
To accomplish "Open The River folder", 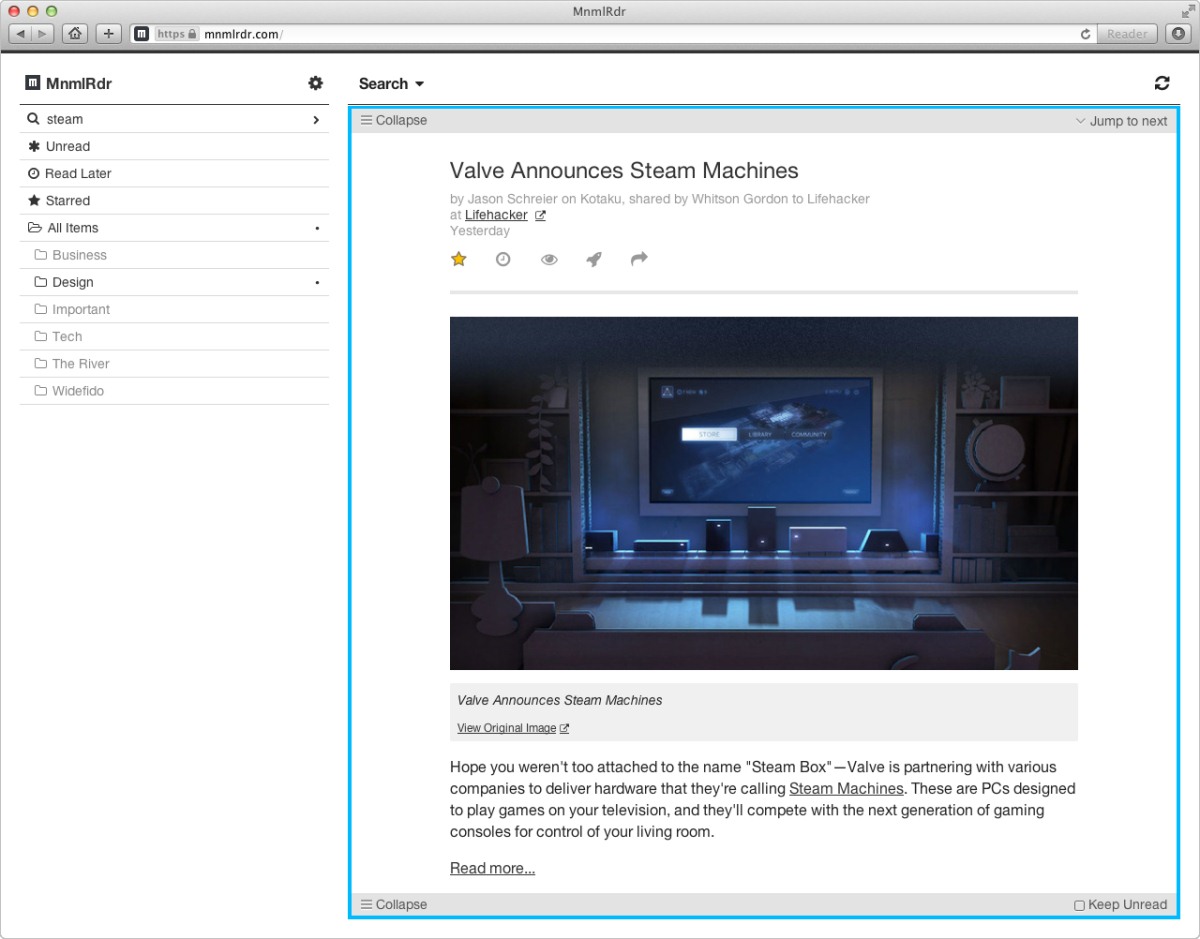I will point(174,363).
